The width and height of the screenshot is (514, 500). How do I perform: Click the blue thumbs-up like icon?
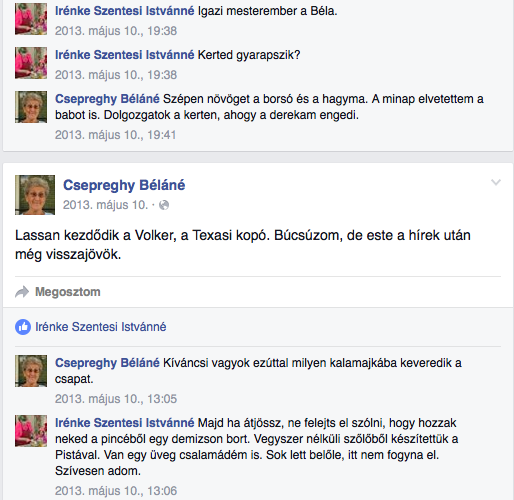click(x=23, y=327)
